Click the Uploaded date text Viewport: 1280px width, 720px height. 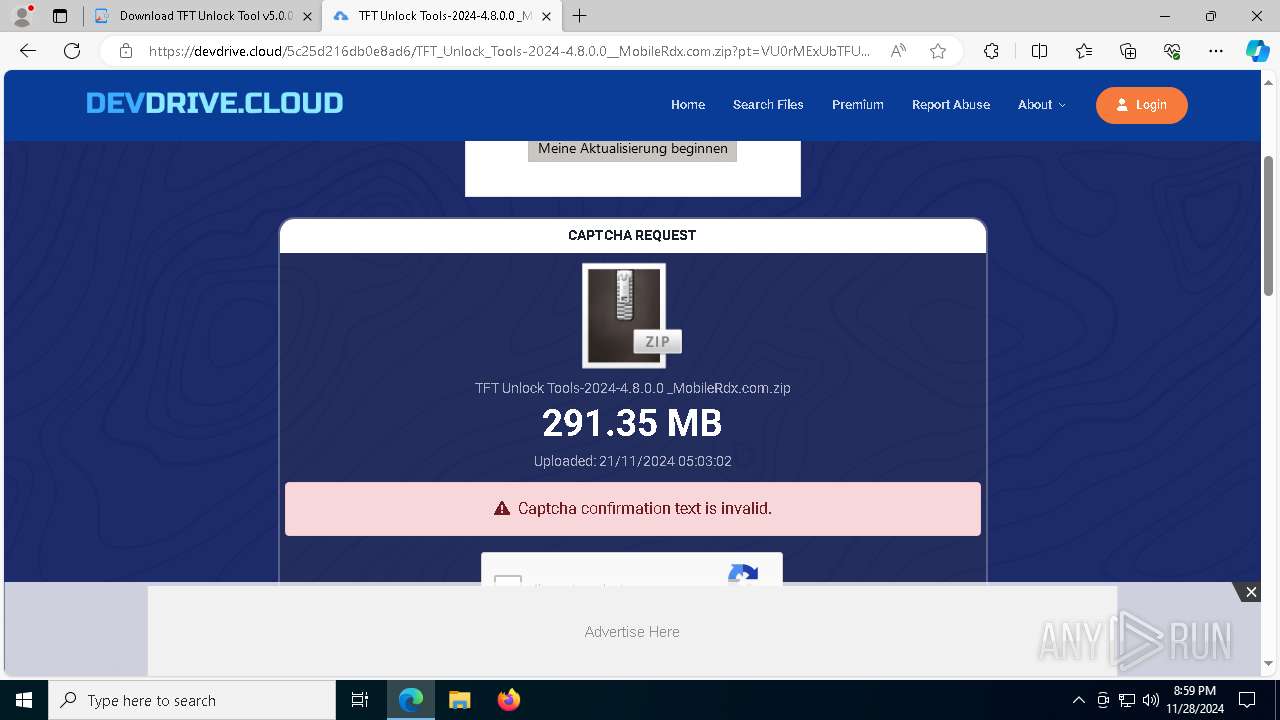click(x=633, y=461)
